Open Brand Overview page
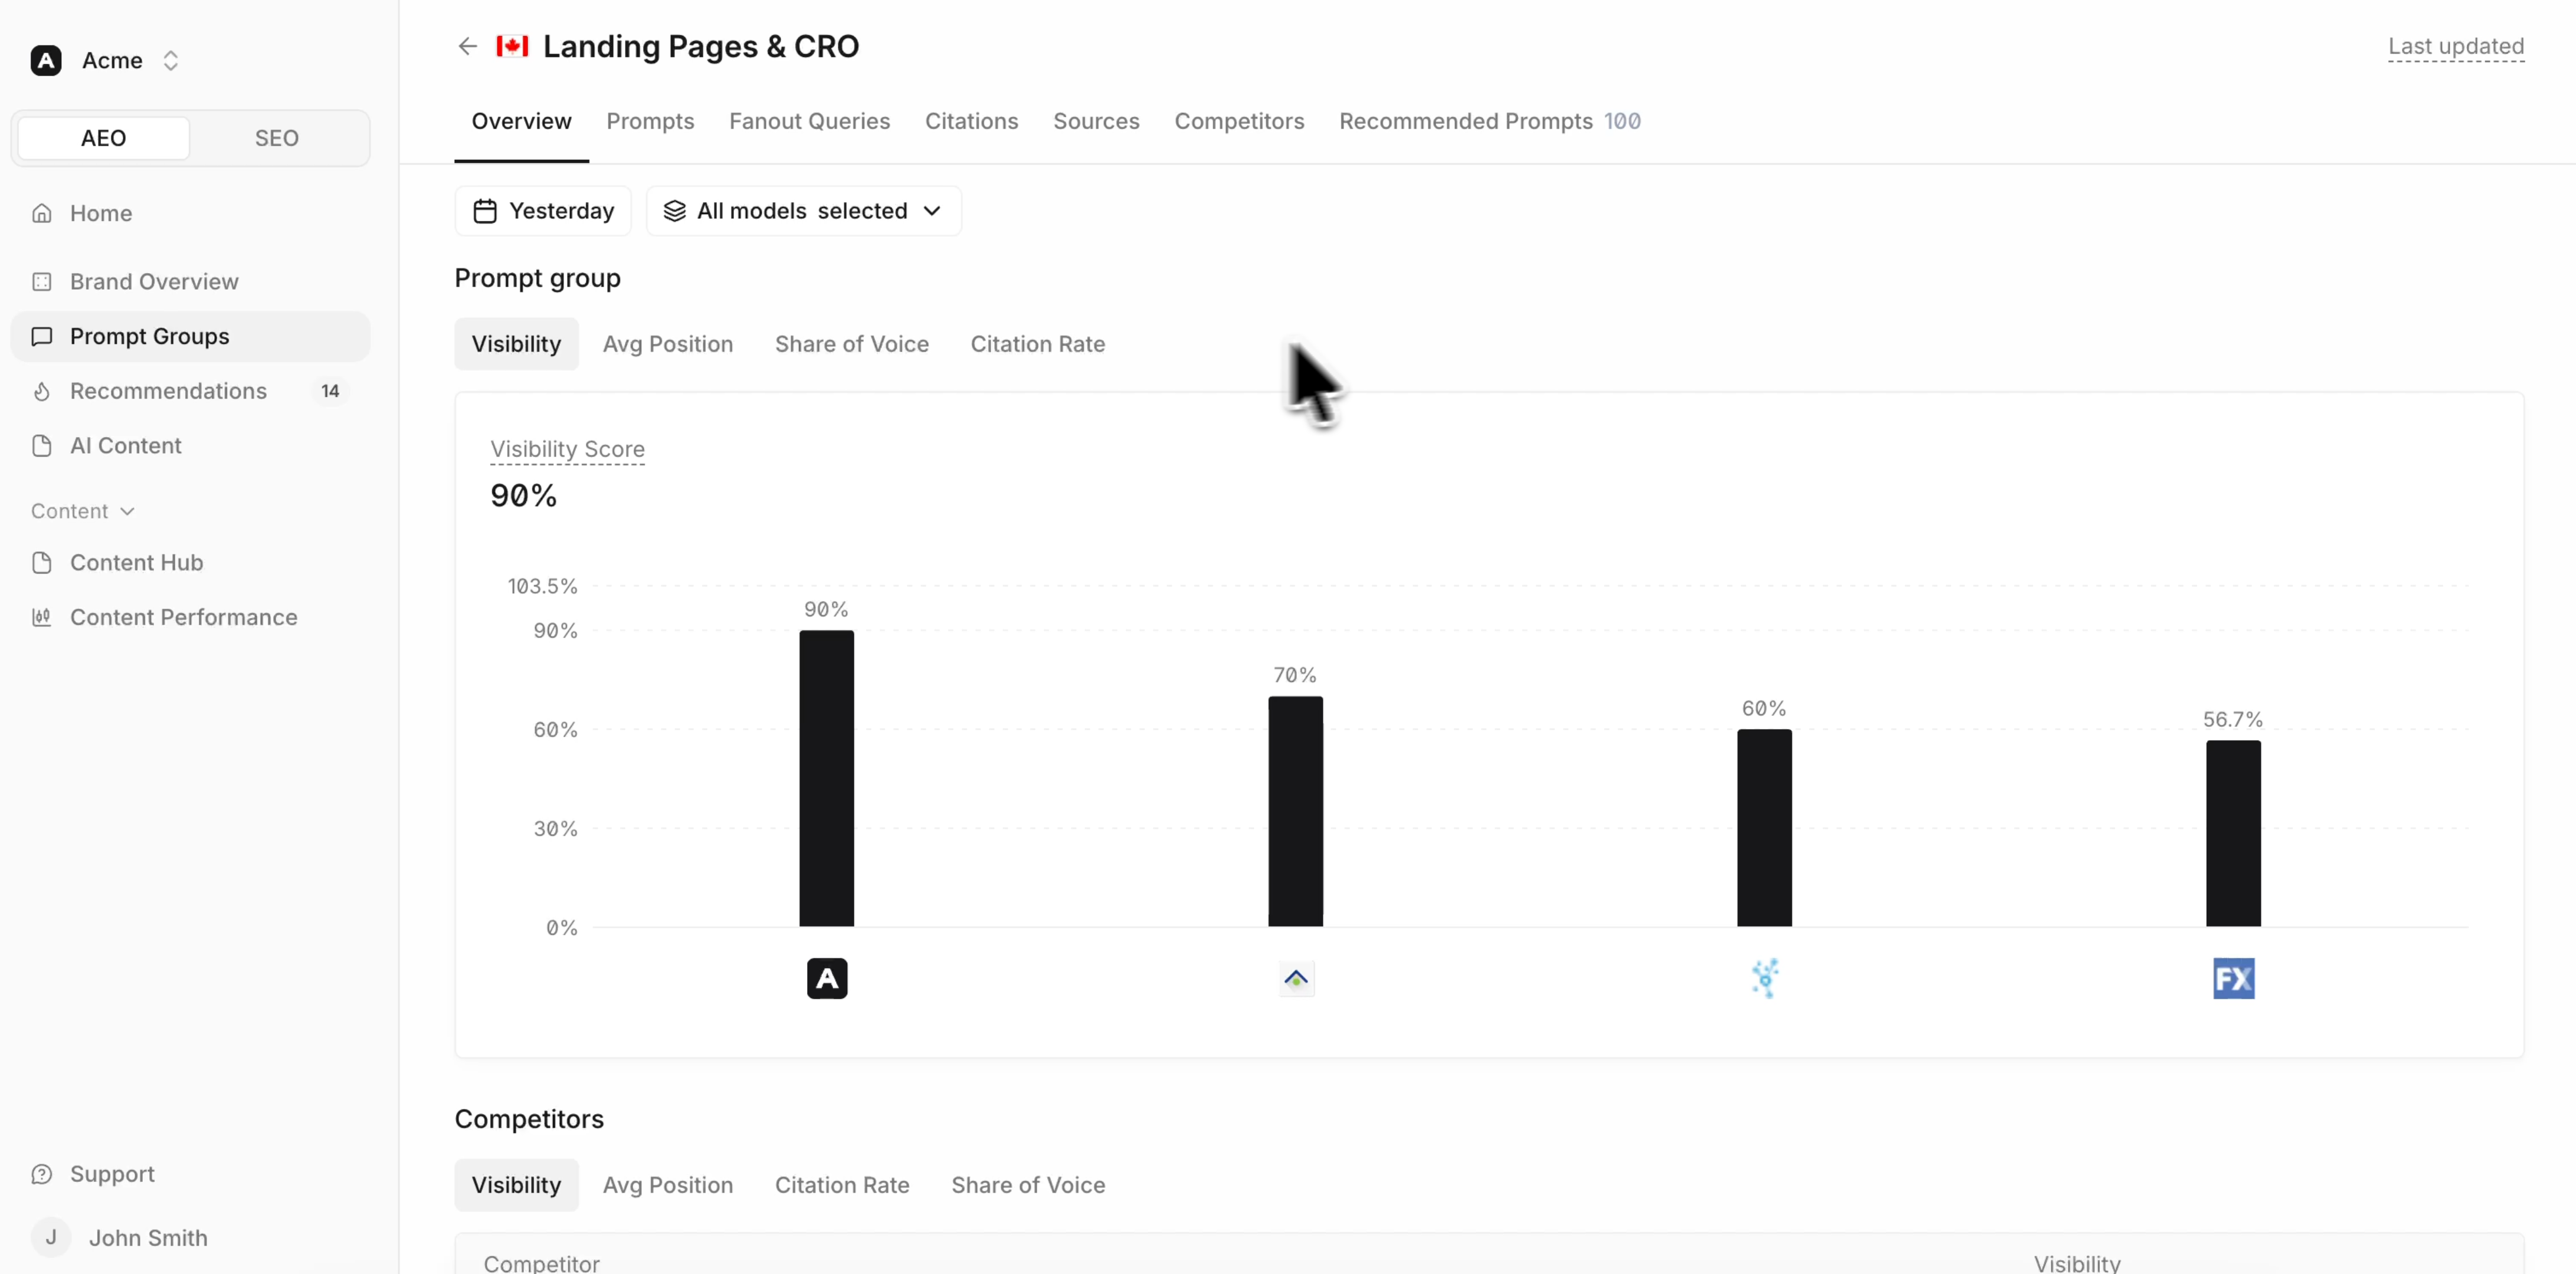The height and width of the screenshot is (1274, 2576). [x=190, y=282]
